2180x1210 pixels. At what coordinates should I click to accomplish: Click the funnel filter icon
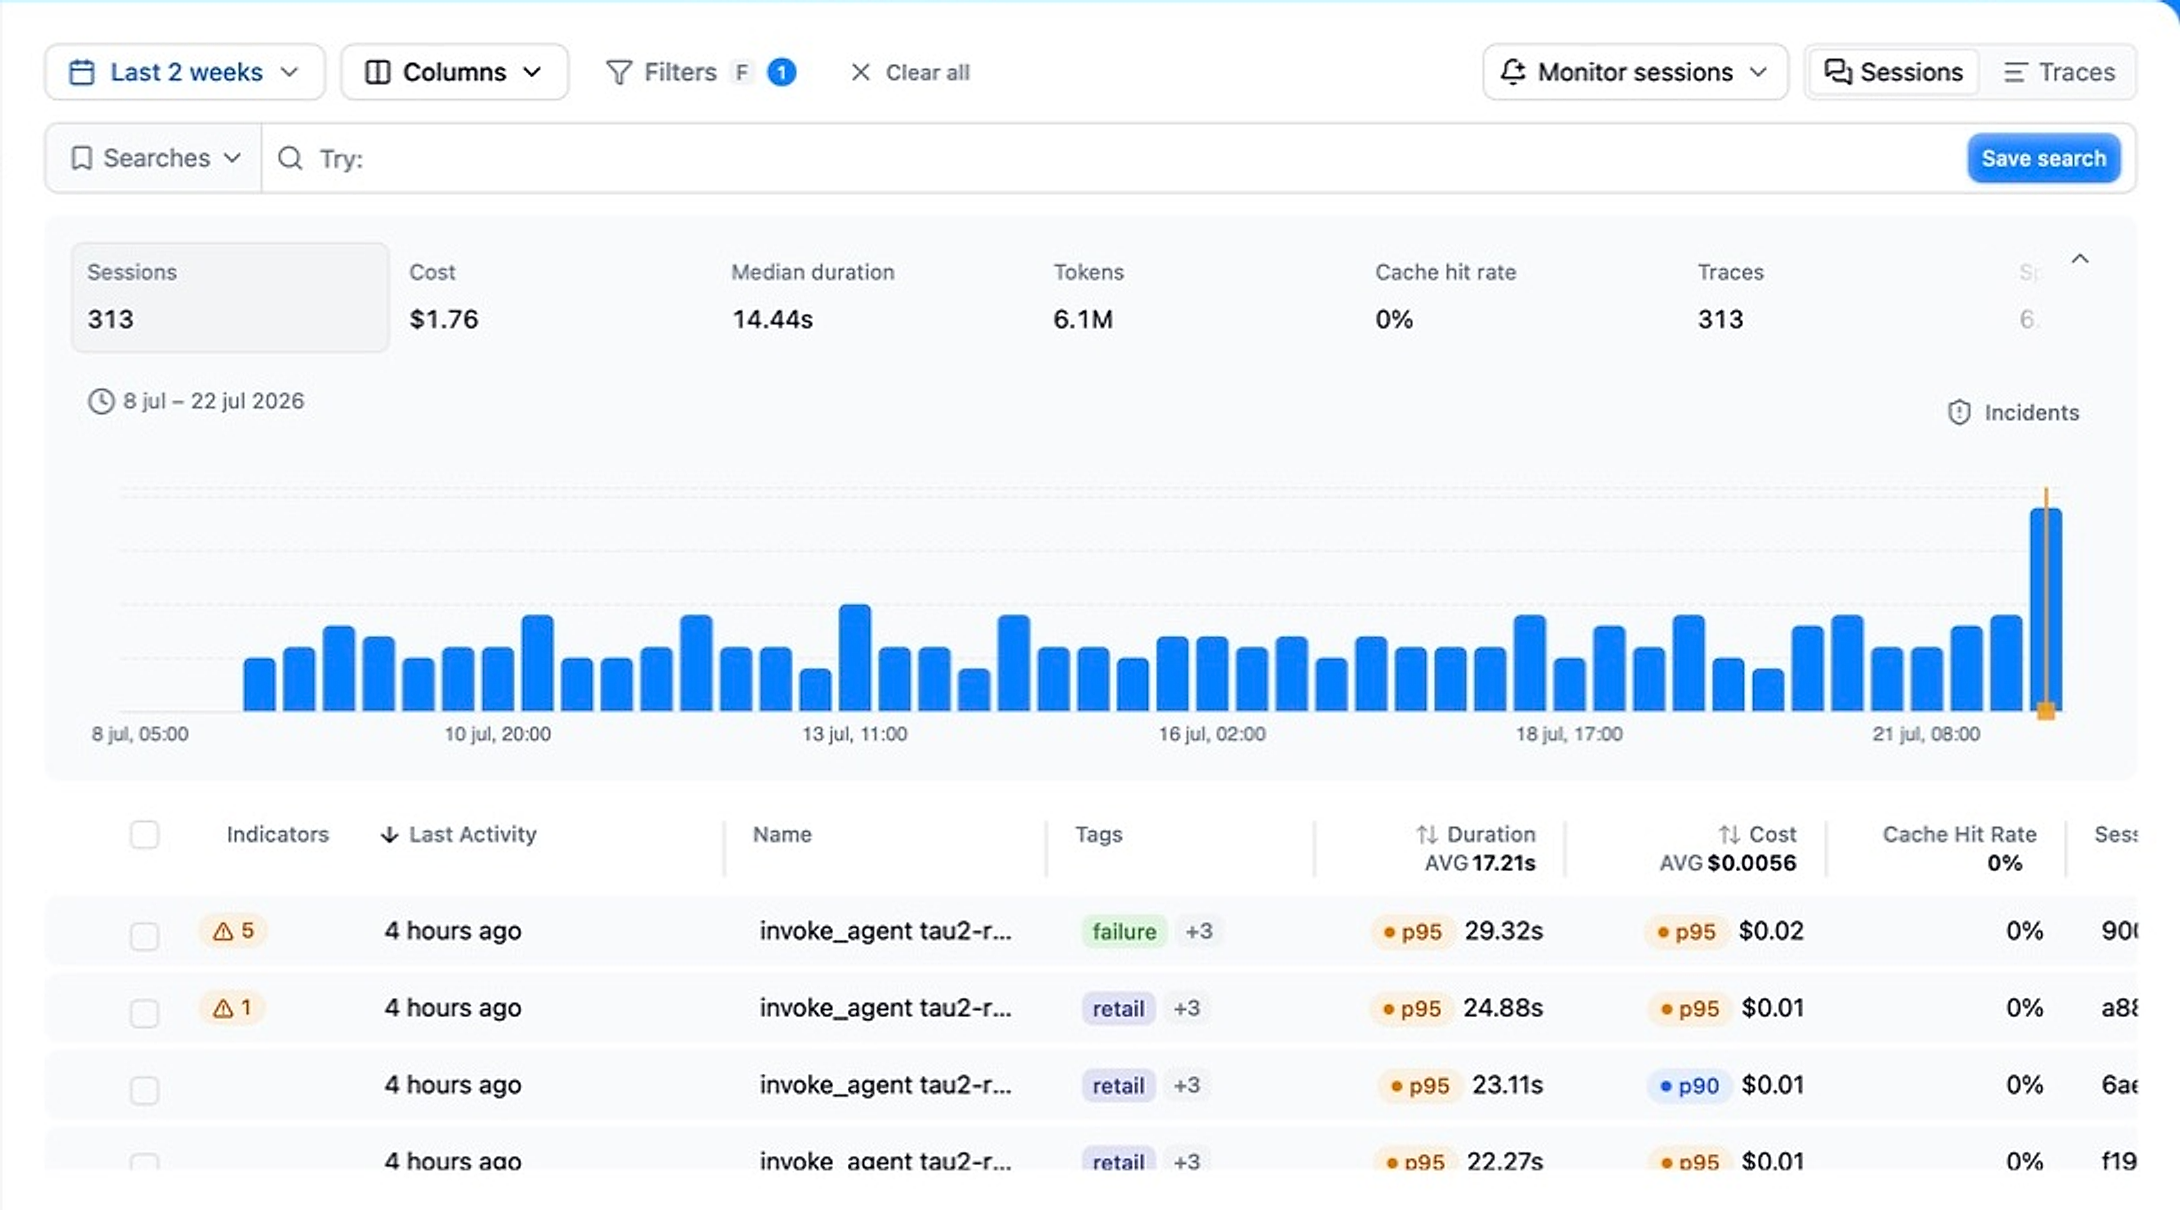[x=619, y=72]
